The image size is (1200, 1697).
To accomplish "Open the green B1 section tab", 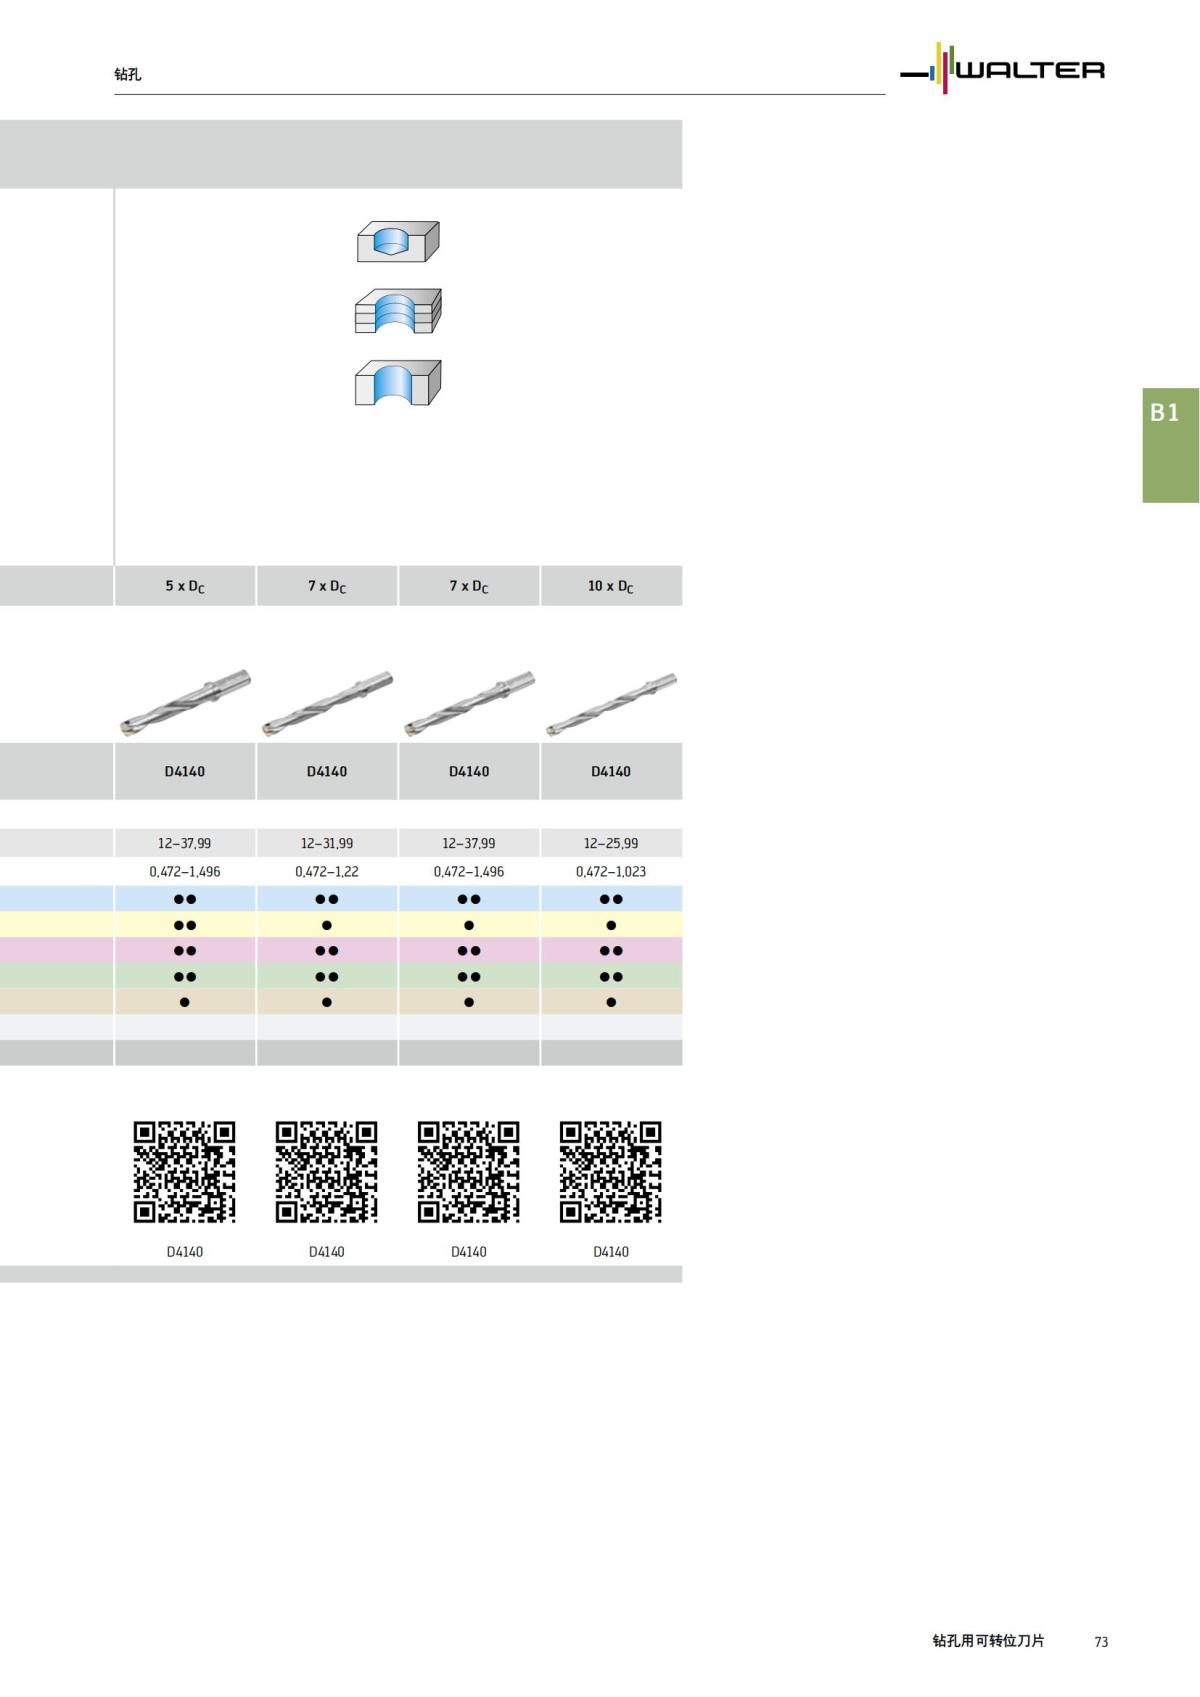I will tap(1170, 444).
